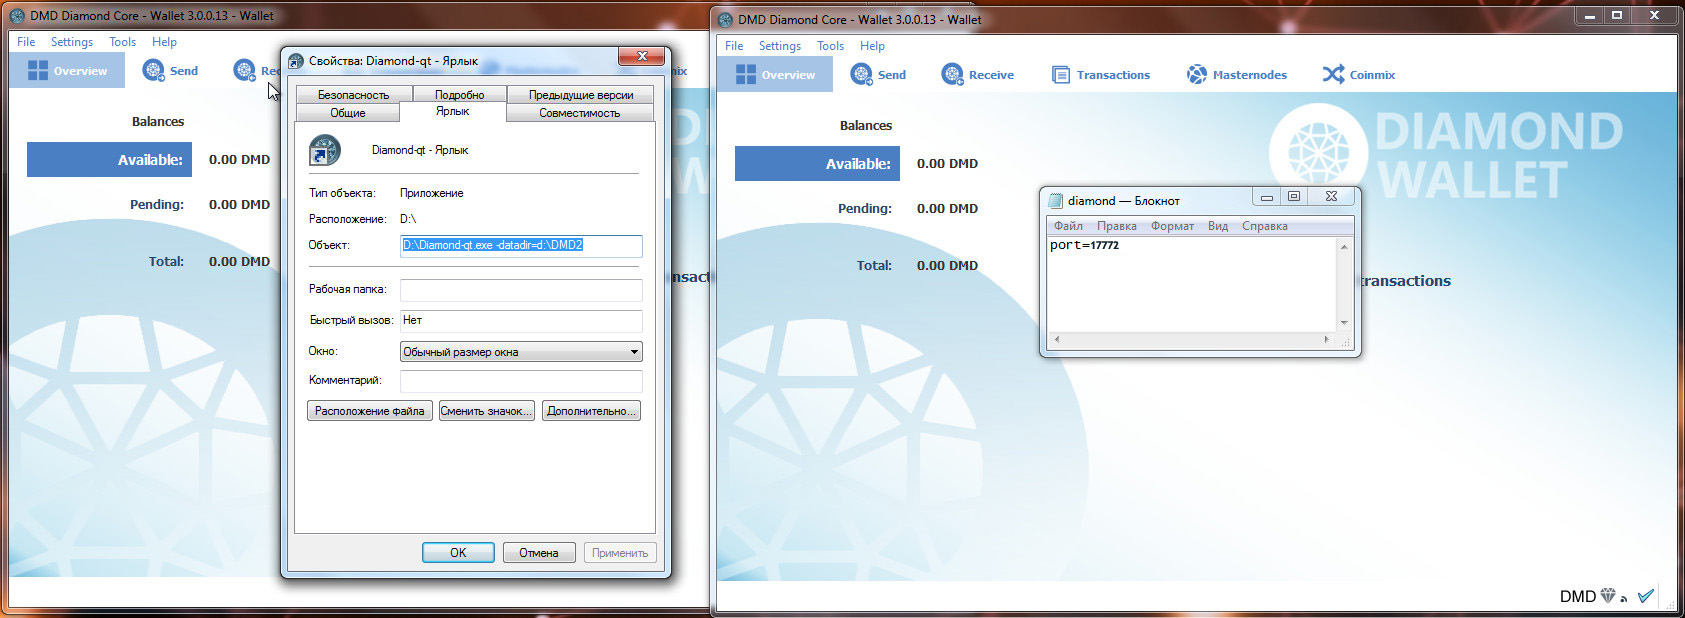Open Help menu in right wallet
Image resolution: width=1685 pixels, height=618 pixels.
pos(872,46)
